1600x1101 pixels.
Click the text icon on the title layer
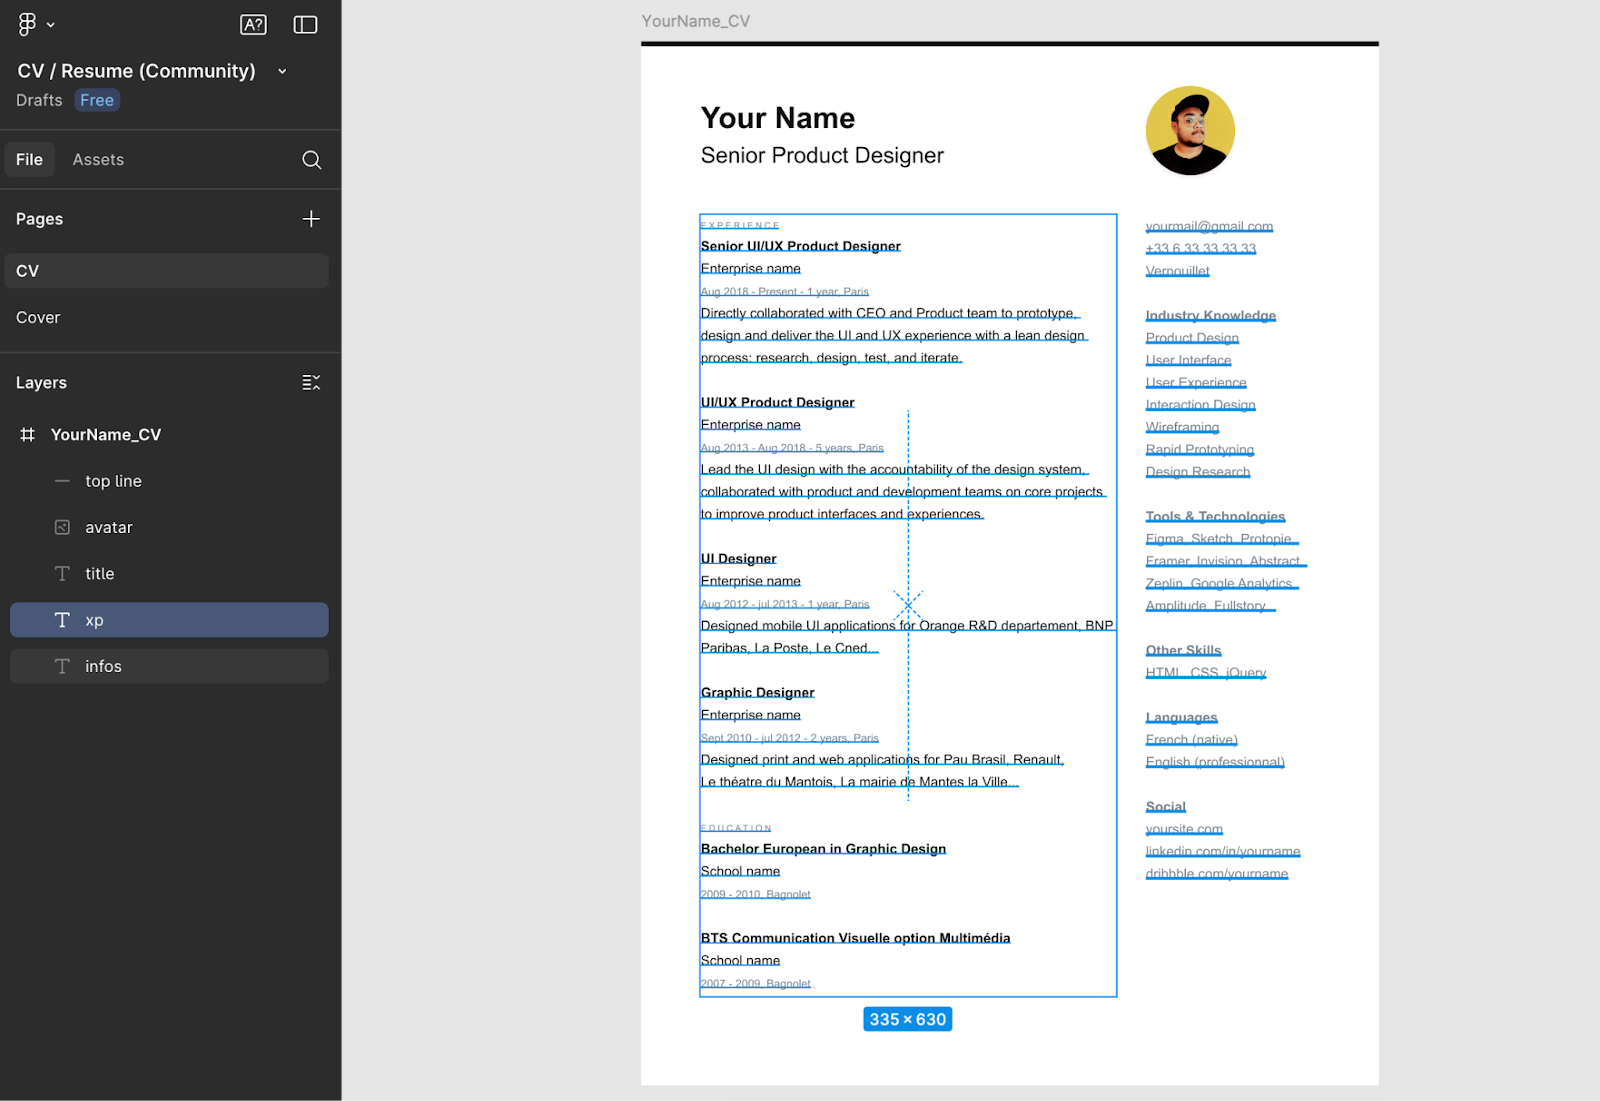[62, 573]
